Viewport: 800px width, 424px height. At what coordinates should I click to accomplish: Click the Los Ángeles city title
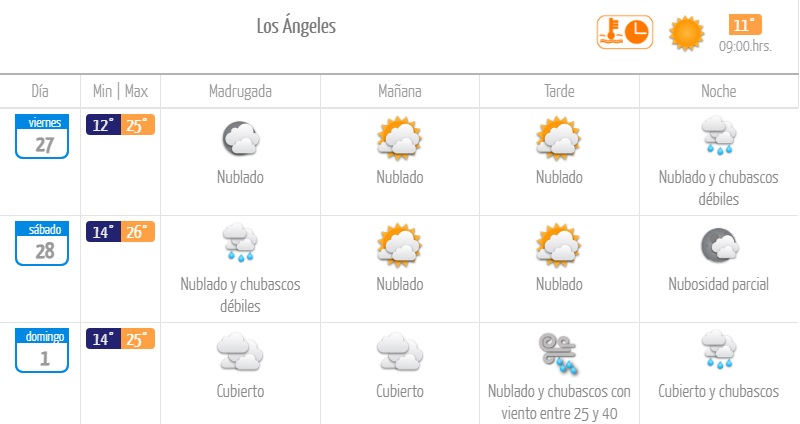pyautogui.click(x=296, y=27)
